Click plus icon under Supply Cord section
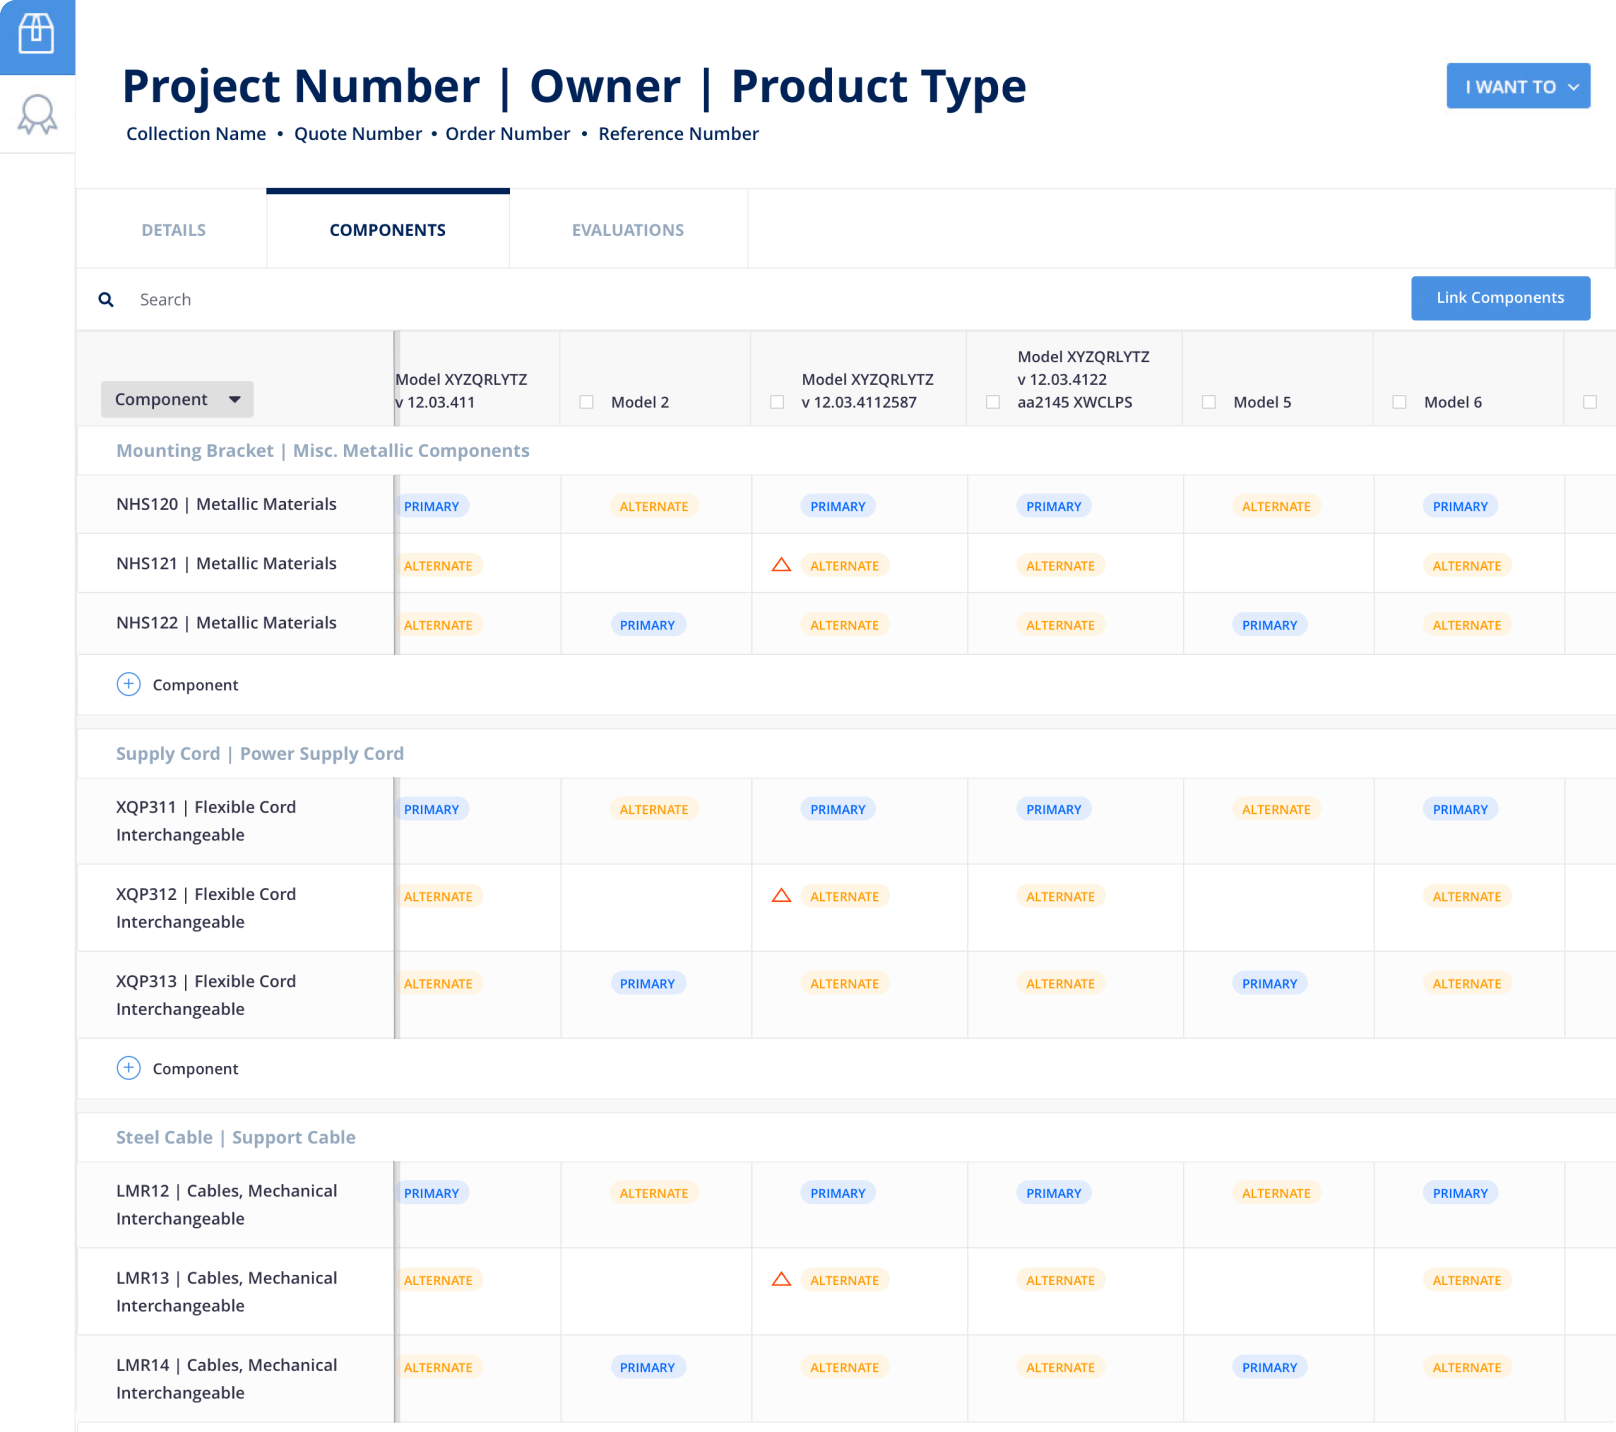Screen dimensions: 1616x1432 [129, 1068]
